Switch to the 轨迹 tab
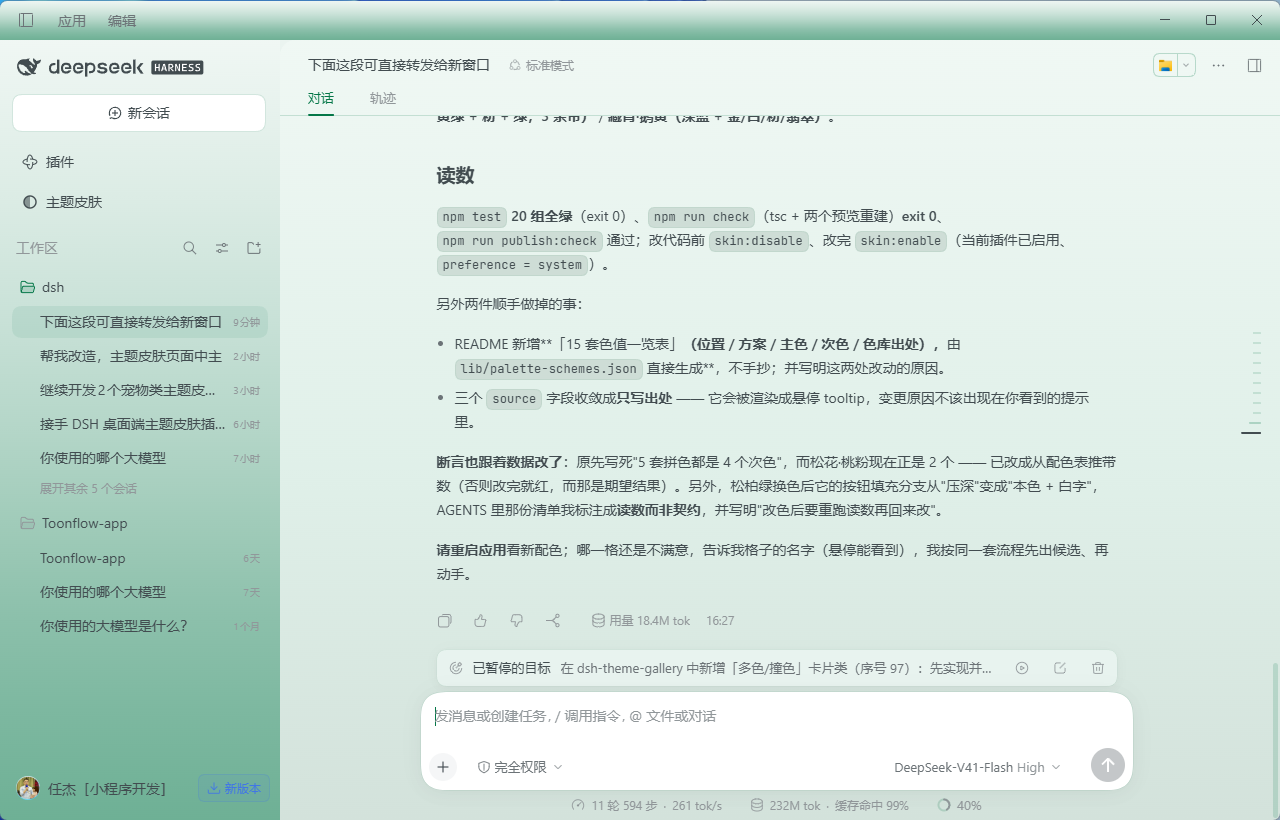The width and height of the screenshot is (1280, 820). pos(383,98)
